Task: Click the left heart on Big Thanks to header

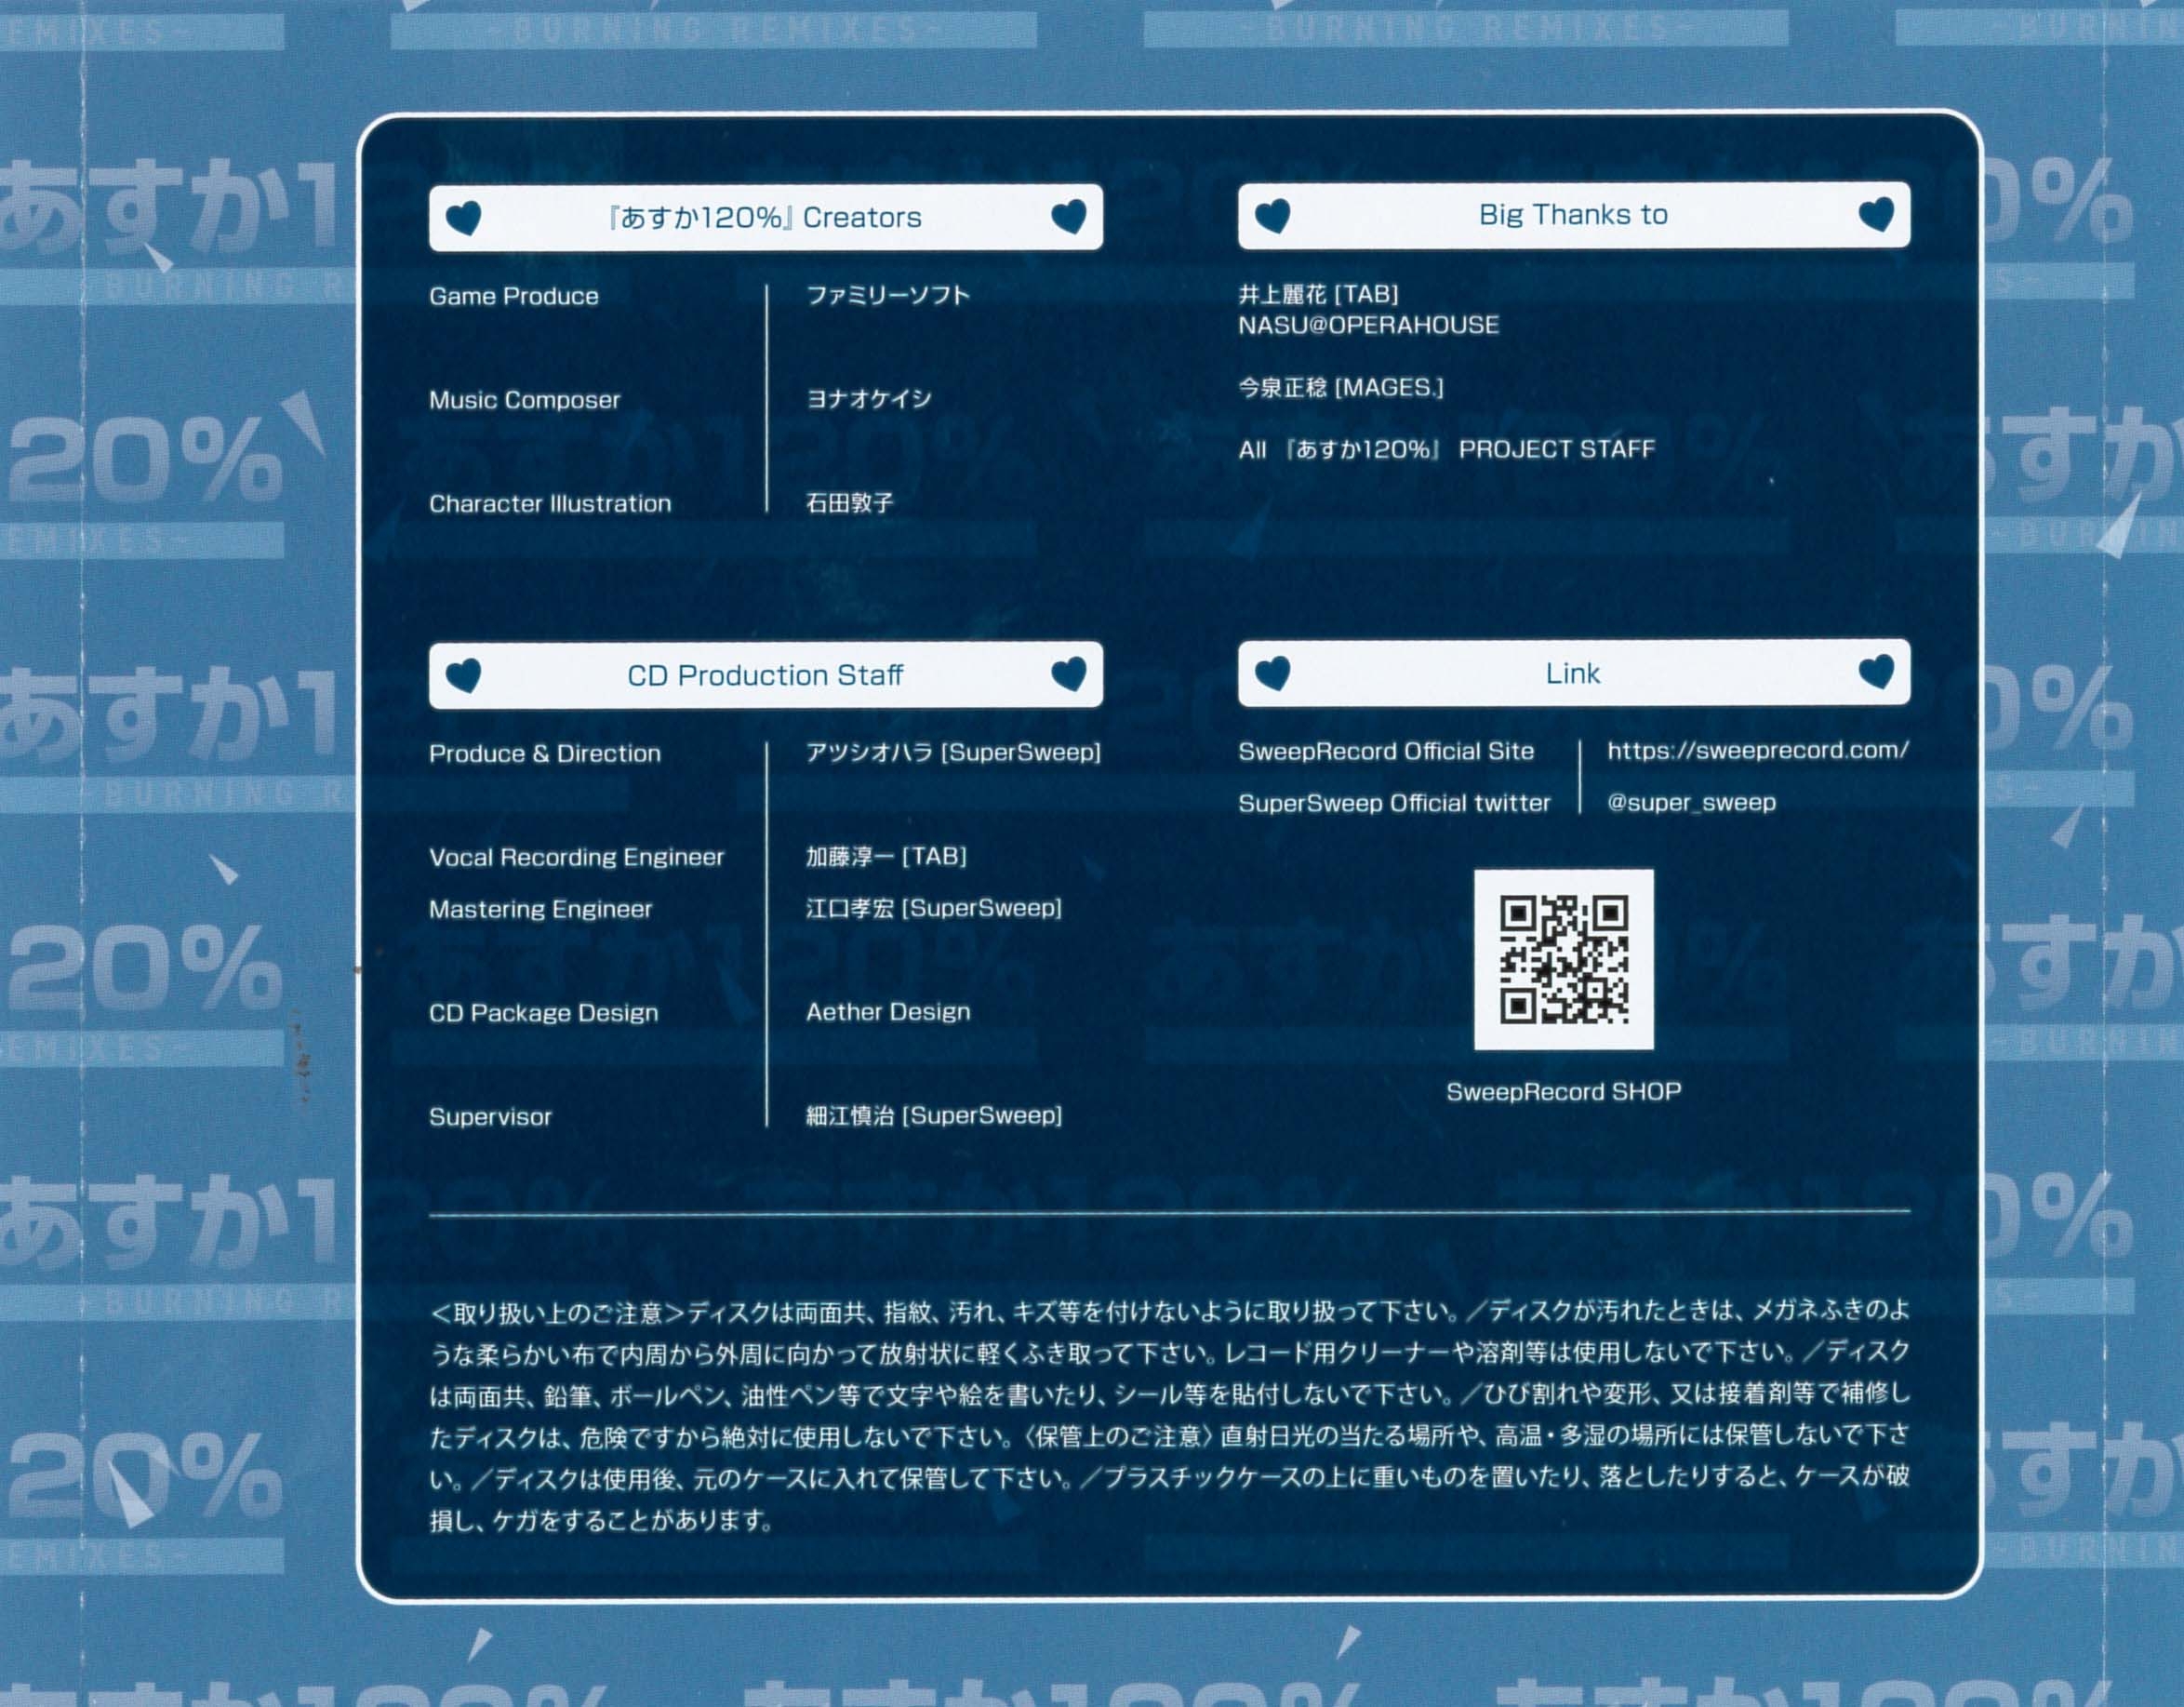Action: tap(1272, 215)
